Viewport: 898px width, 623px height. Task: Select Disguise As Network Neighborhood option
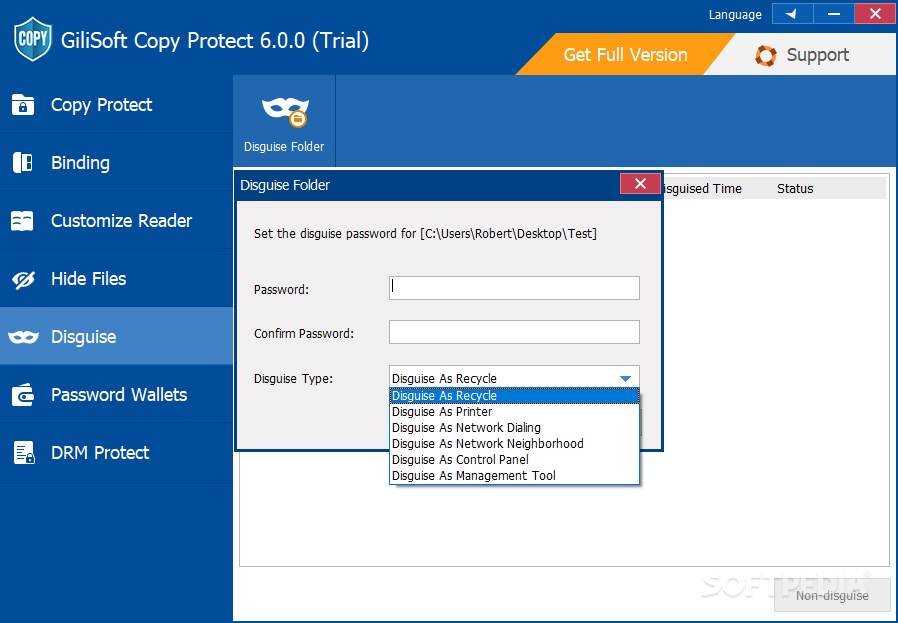point(514,444)
